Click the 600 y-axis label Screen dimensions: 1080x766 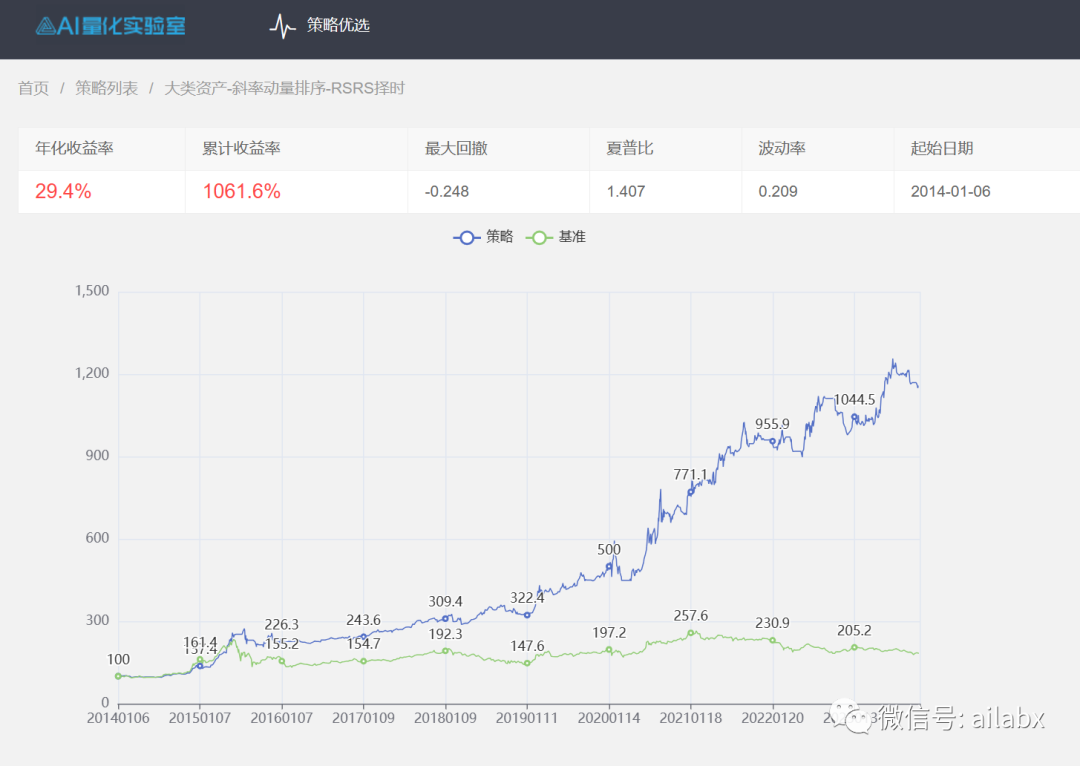tap(97, 538)
